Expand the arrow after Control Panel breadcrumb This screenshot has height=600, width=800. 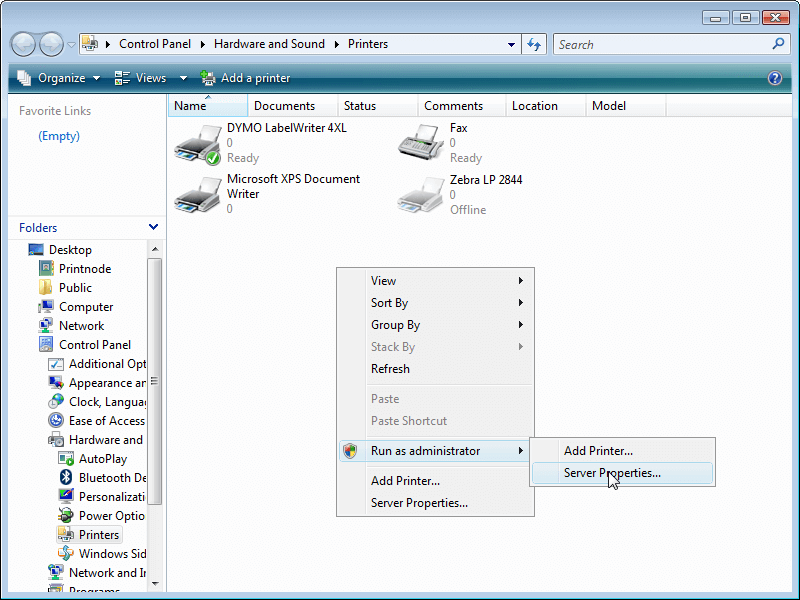point(203,44)
